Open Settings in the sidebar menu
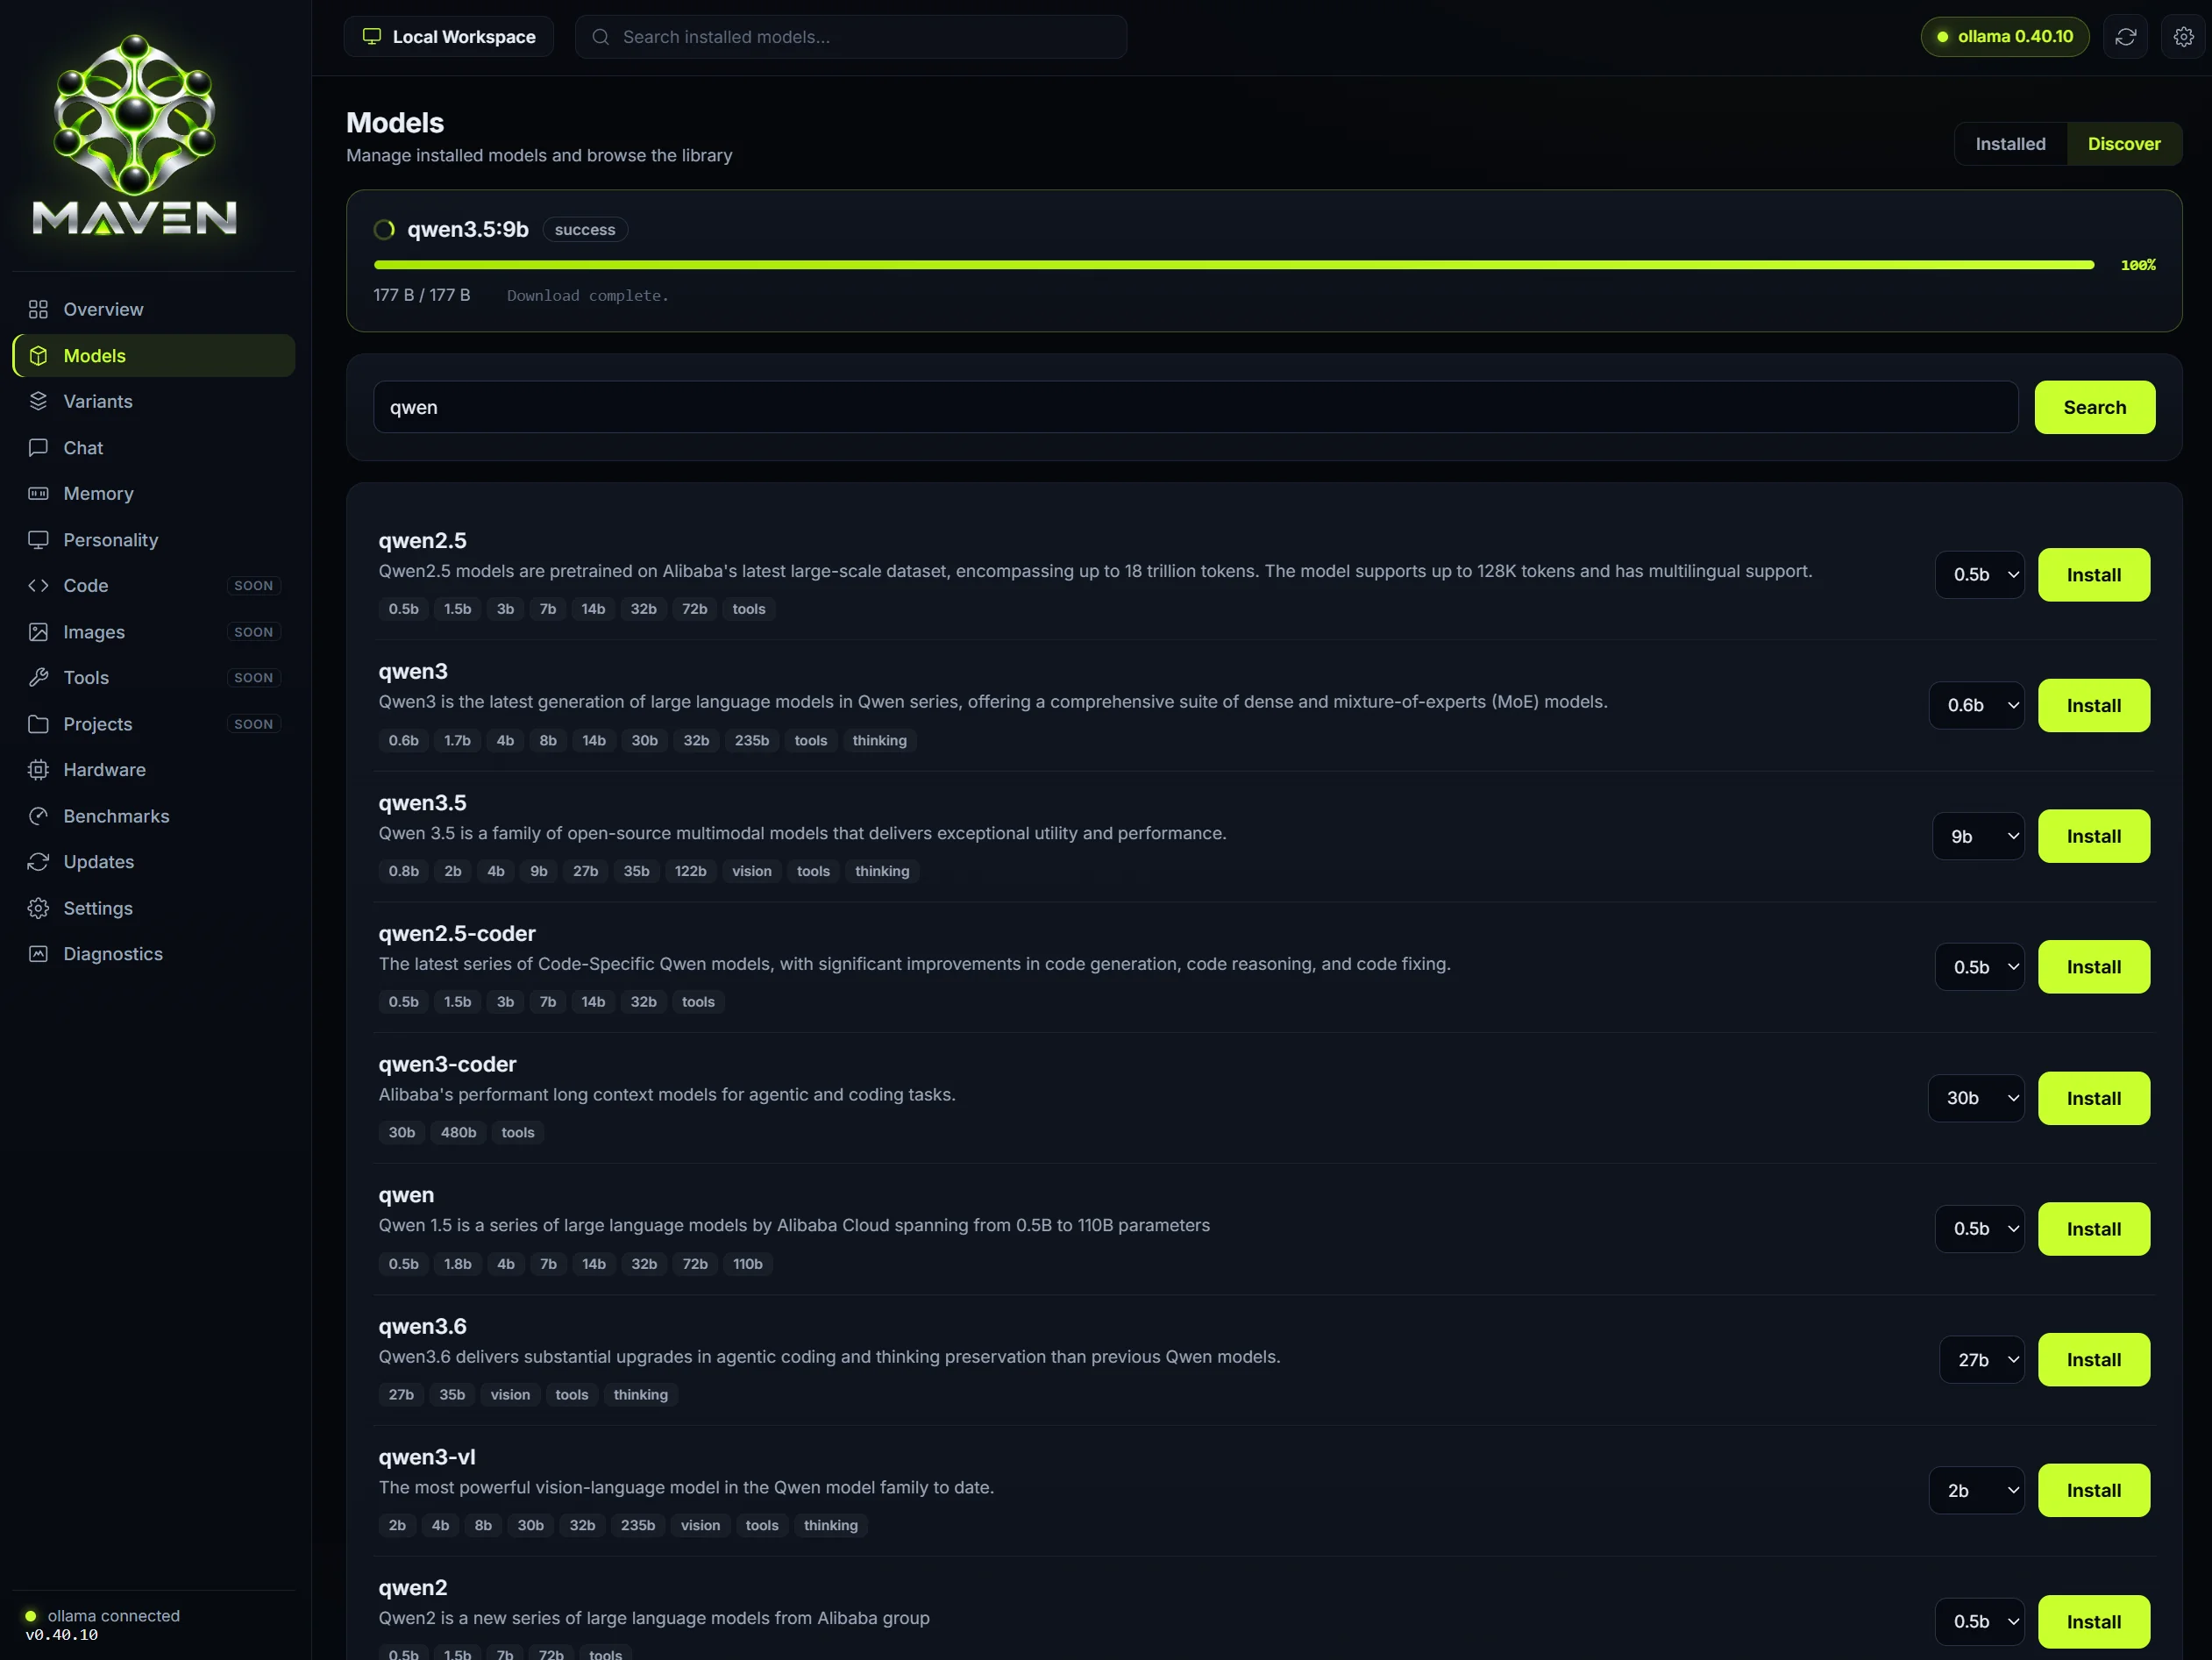This screenshot has height=1660, width=2212. [154, 908]
